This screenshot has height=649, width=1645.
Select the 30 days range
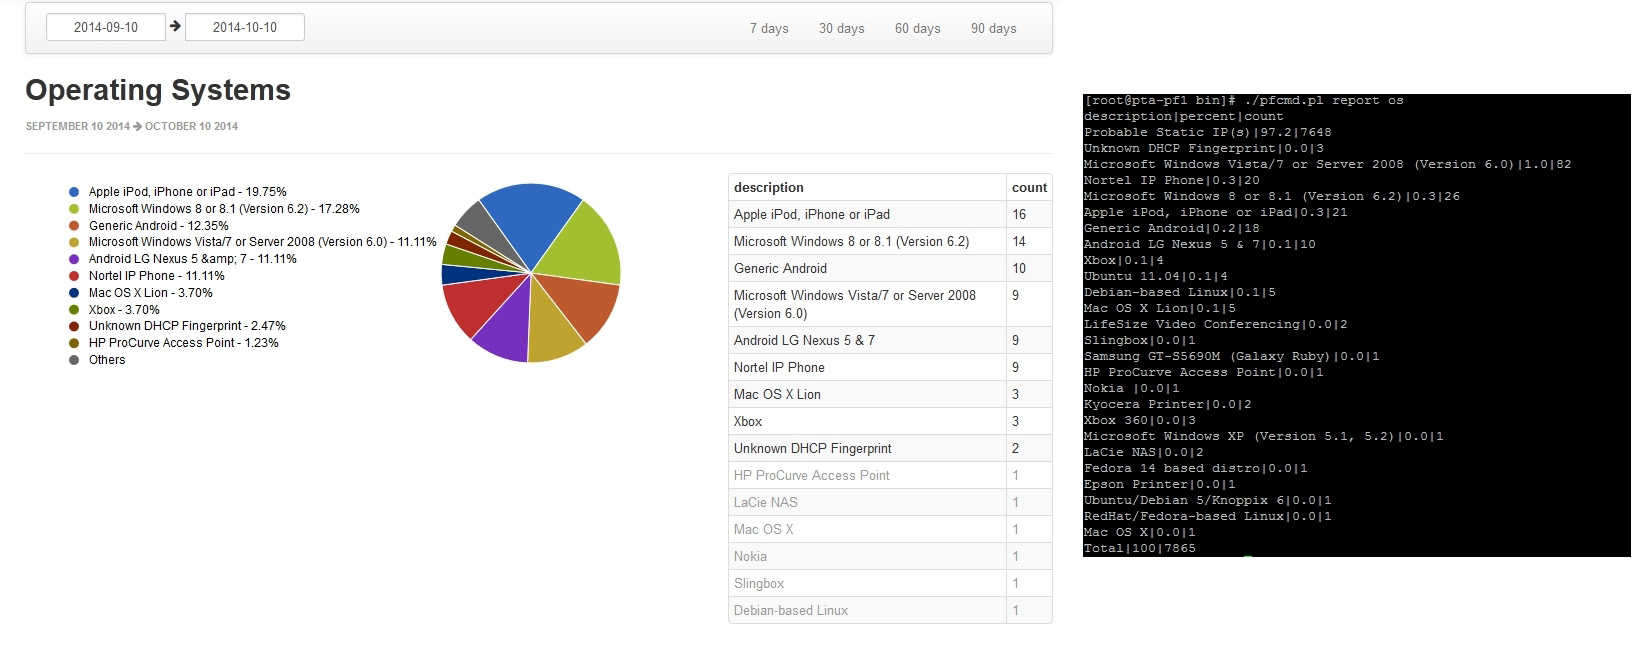841,28
